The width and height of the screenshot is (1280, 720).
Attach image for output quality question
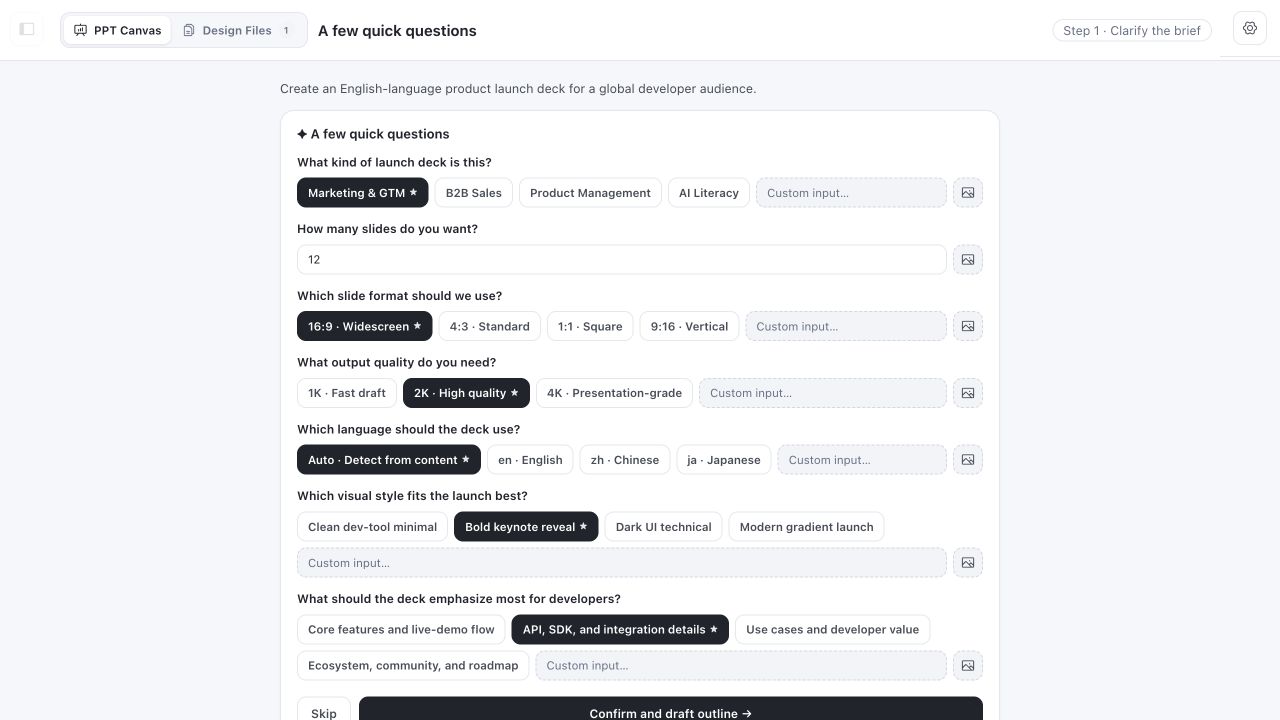coord(968,393)
